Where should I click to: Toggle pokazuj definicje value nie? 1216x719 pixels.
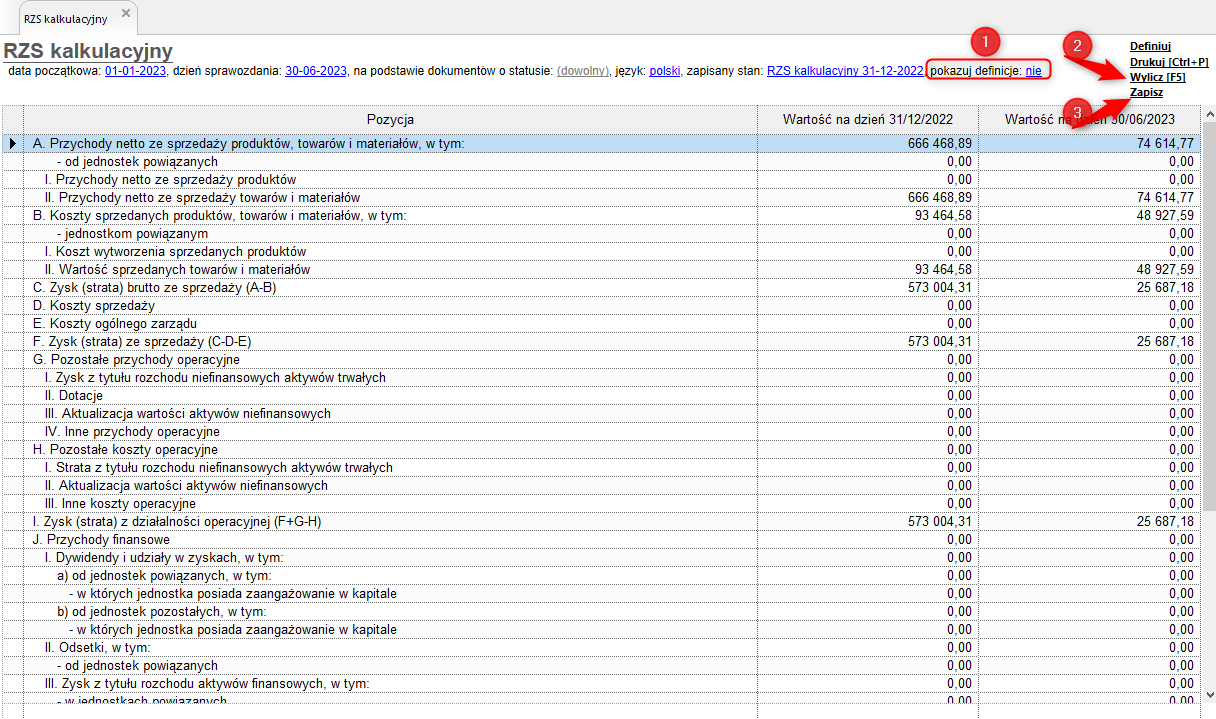1033,71
